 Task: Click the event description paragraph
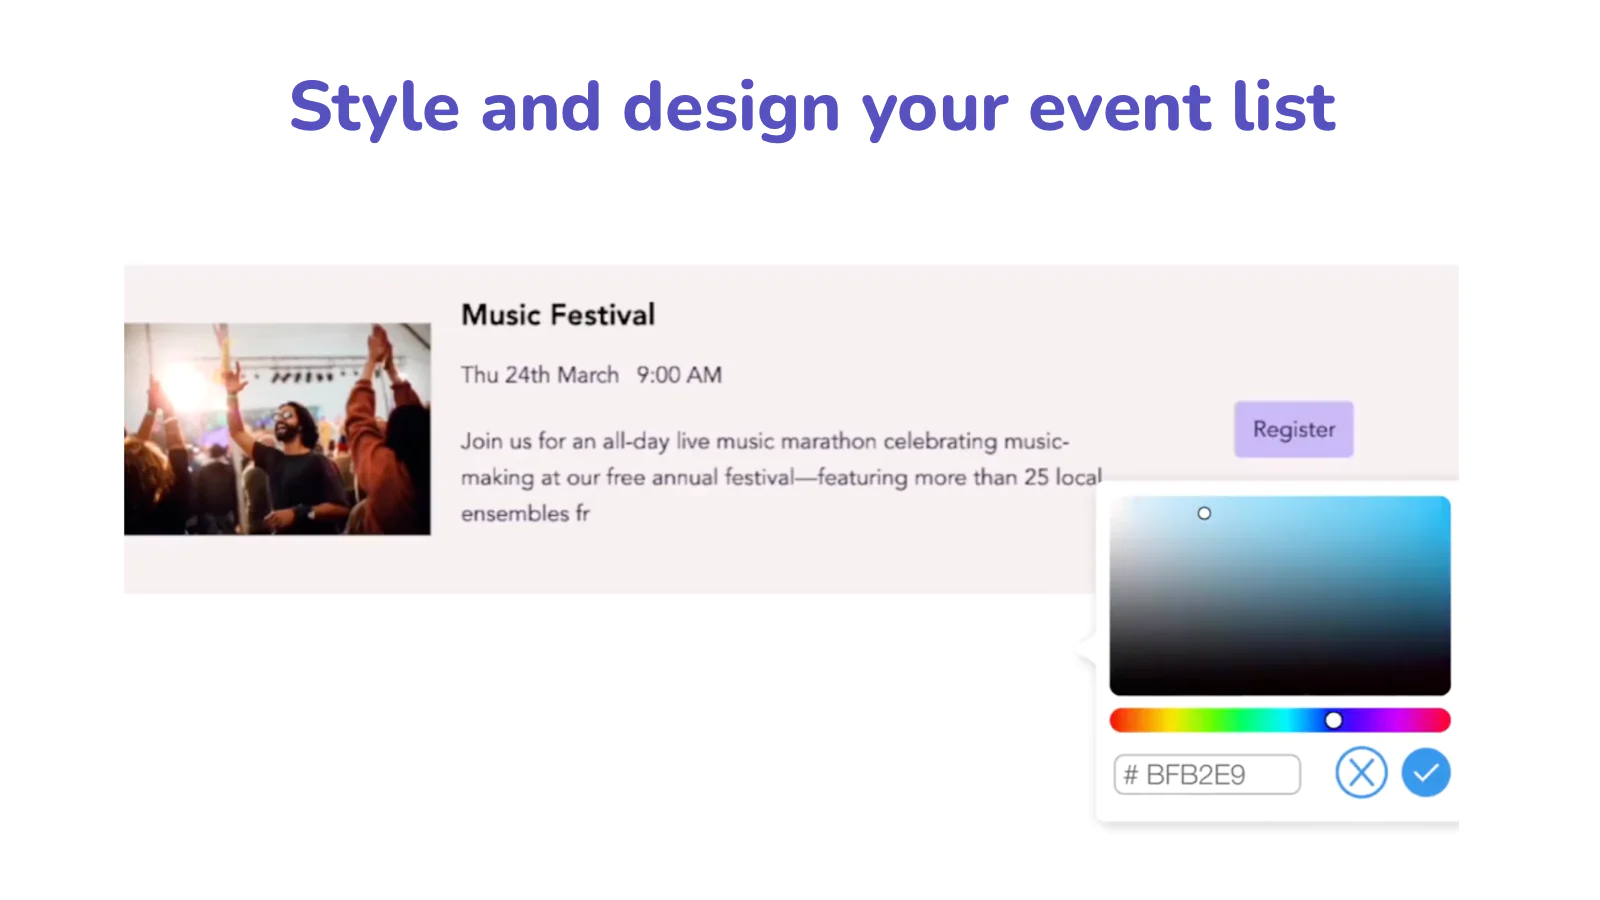781,477
